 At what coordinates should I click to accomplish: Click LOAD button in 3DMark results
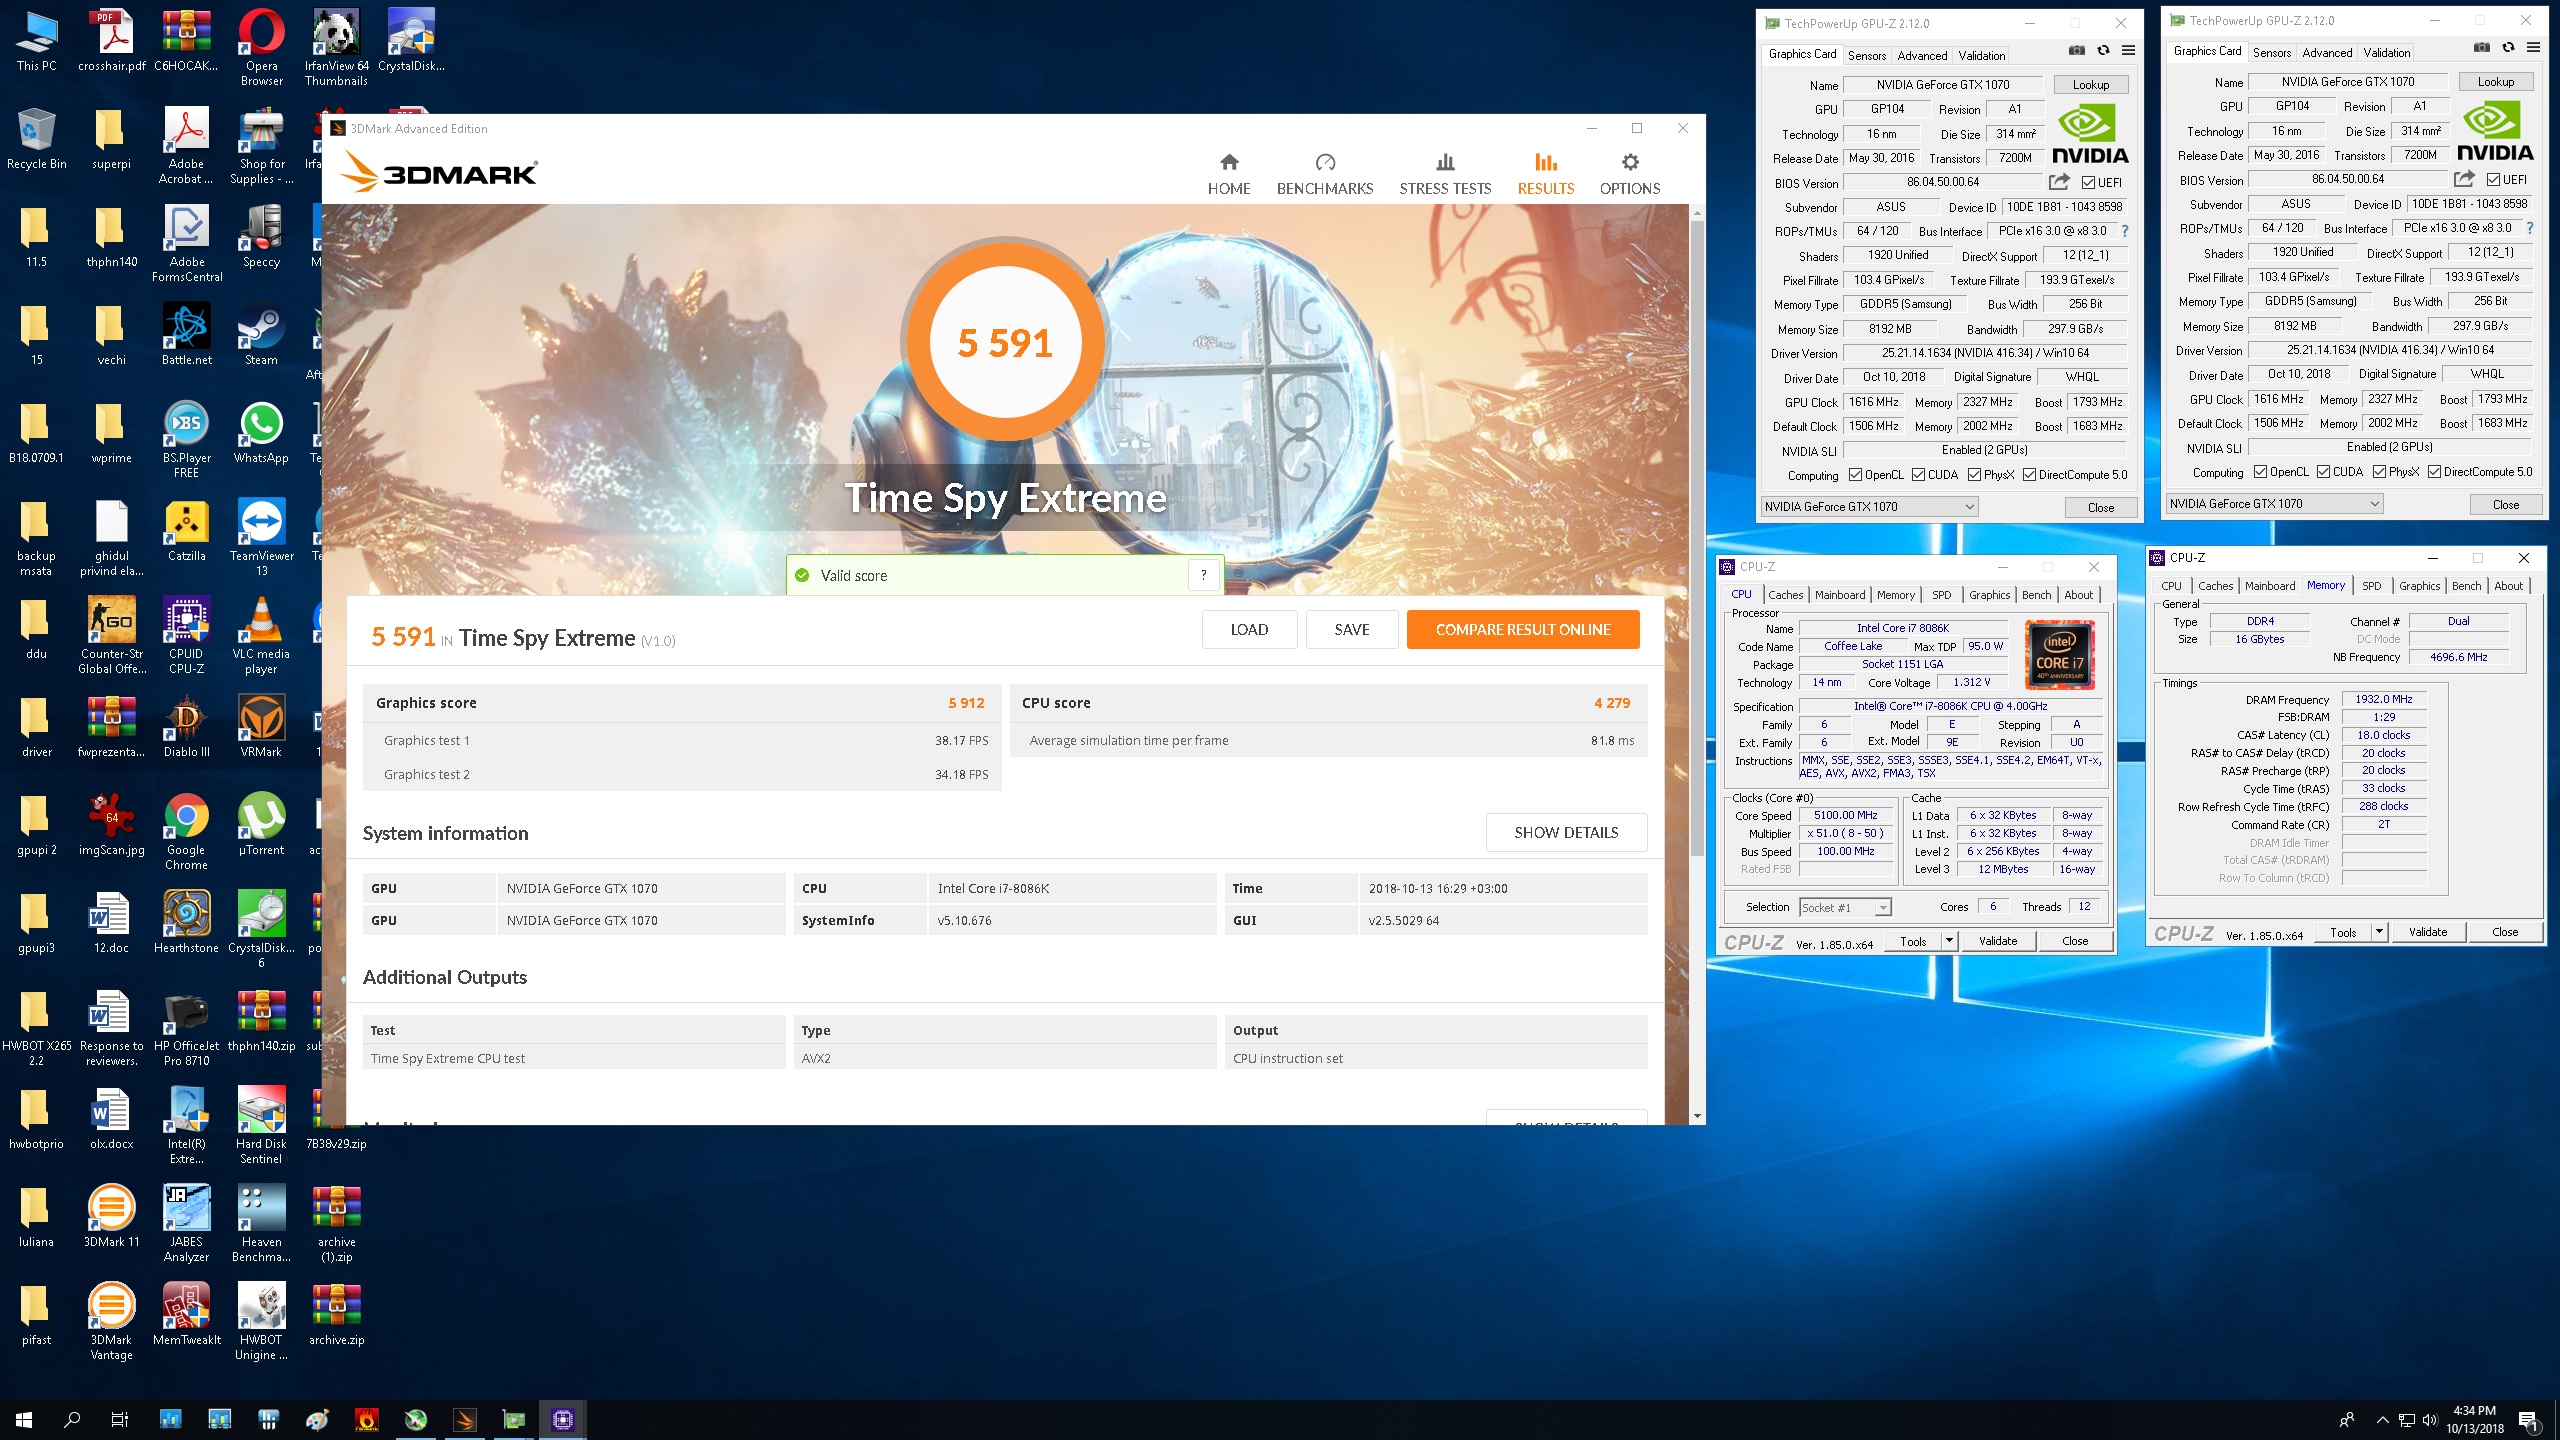(1249, 630)
